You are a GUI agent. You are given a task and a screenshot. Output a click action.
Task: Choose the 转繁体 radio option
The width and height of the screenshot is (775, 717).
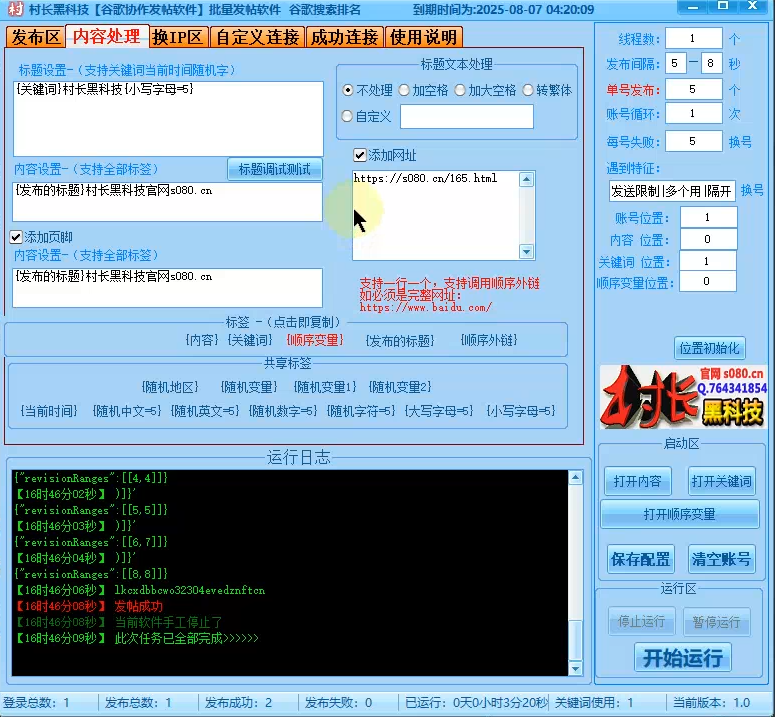click(547, 90)
